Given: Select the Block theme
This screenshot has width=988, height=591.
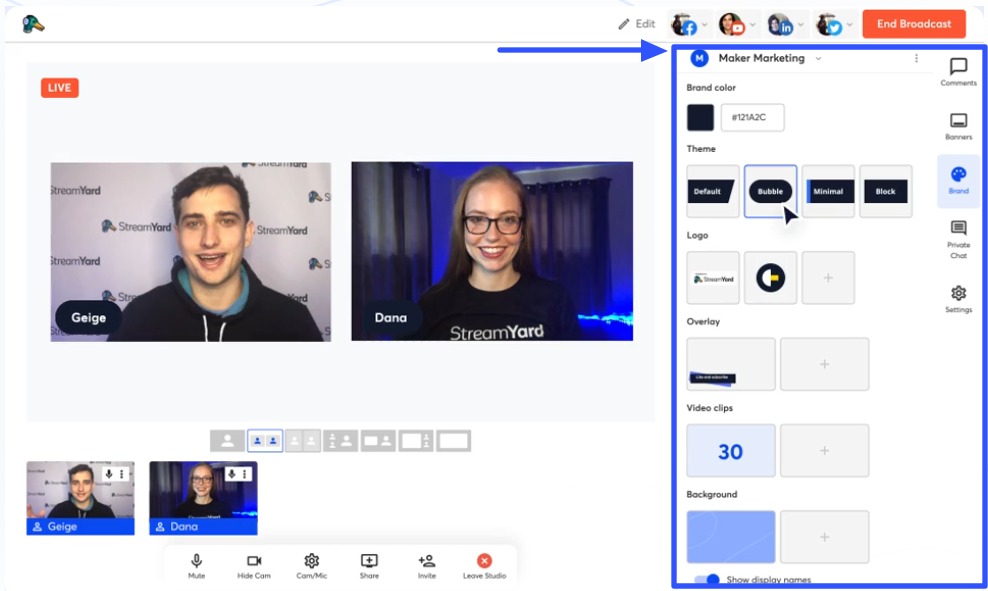Looking at the screenshot, I should [885, 190].
